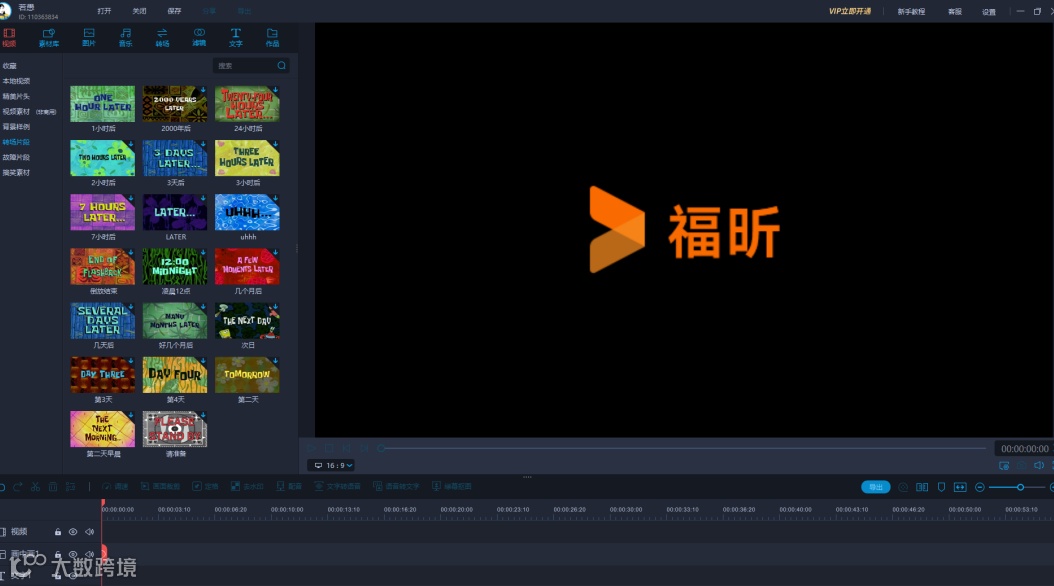Image resolution: width=1054 pixels, height=586 pixels.
Task: Click the 绿幕抠图 green screen tool
Action: pos(452,487)
